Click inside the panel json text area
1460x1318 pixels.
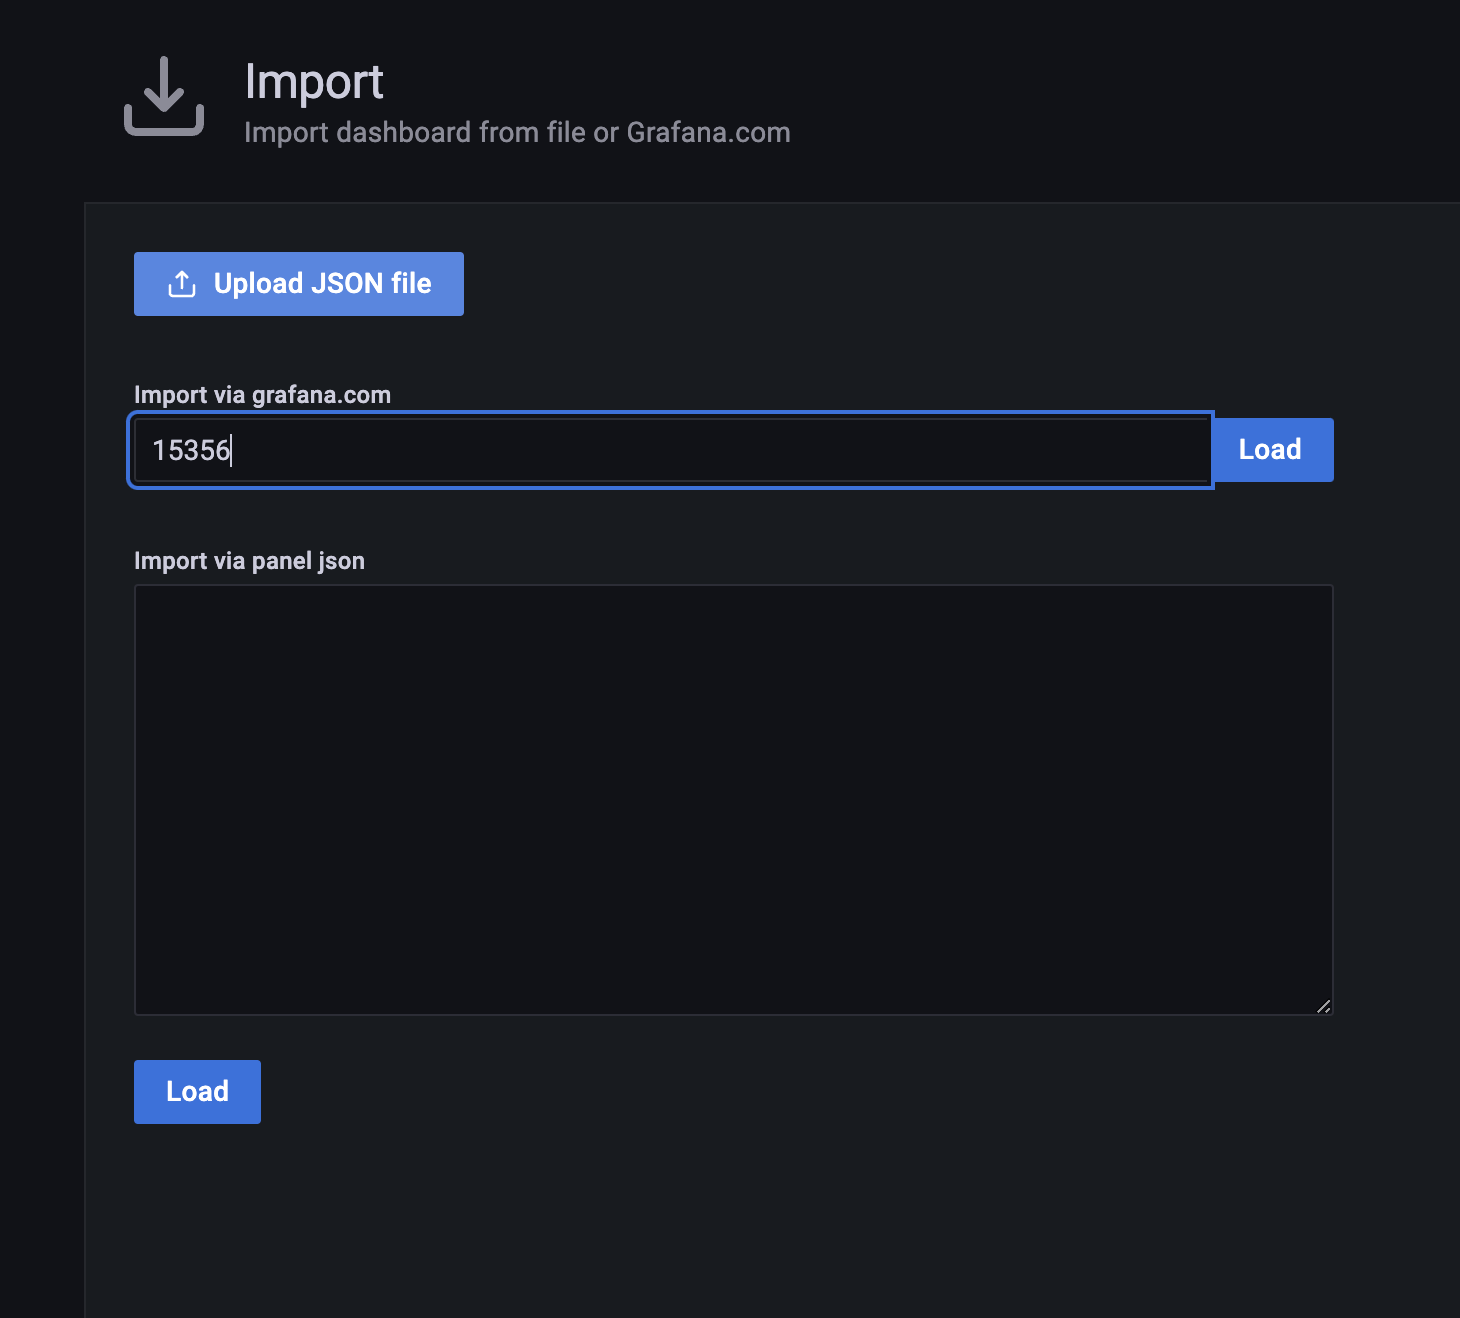coord(734,800)
